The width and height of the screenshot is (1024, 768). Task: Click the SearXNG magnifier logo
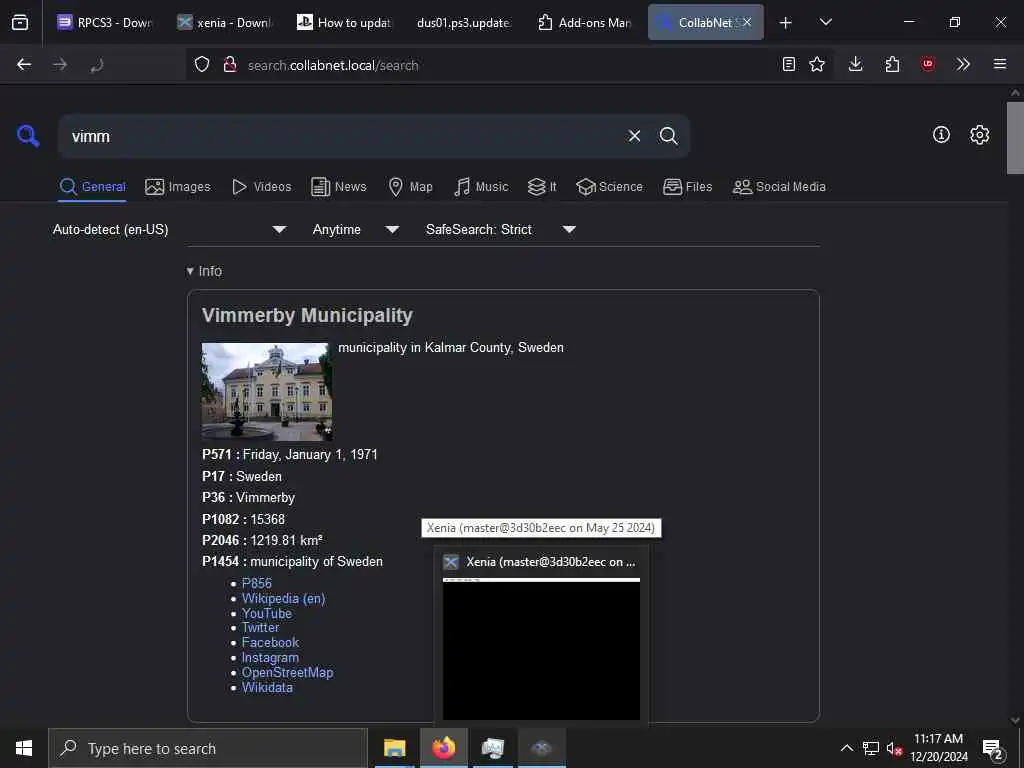pos(27,136)
